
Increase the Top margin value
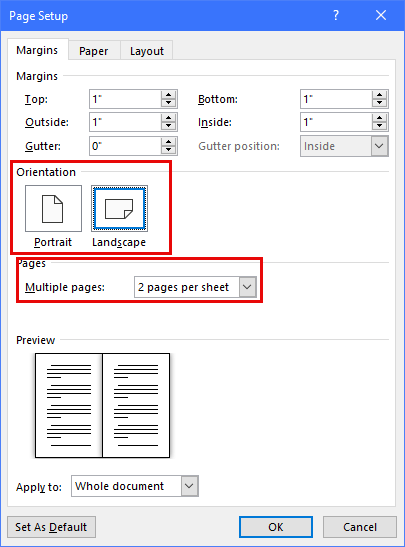click(168, 95)
